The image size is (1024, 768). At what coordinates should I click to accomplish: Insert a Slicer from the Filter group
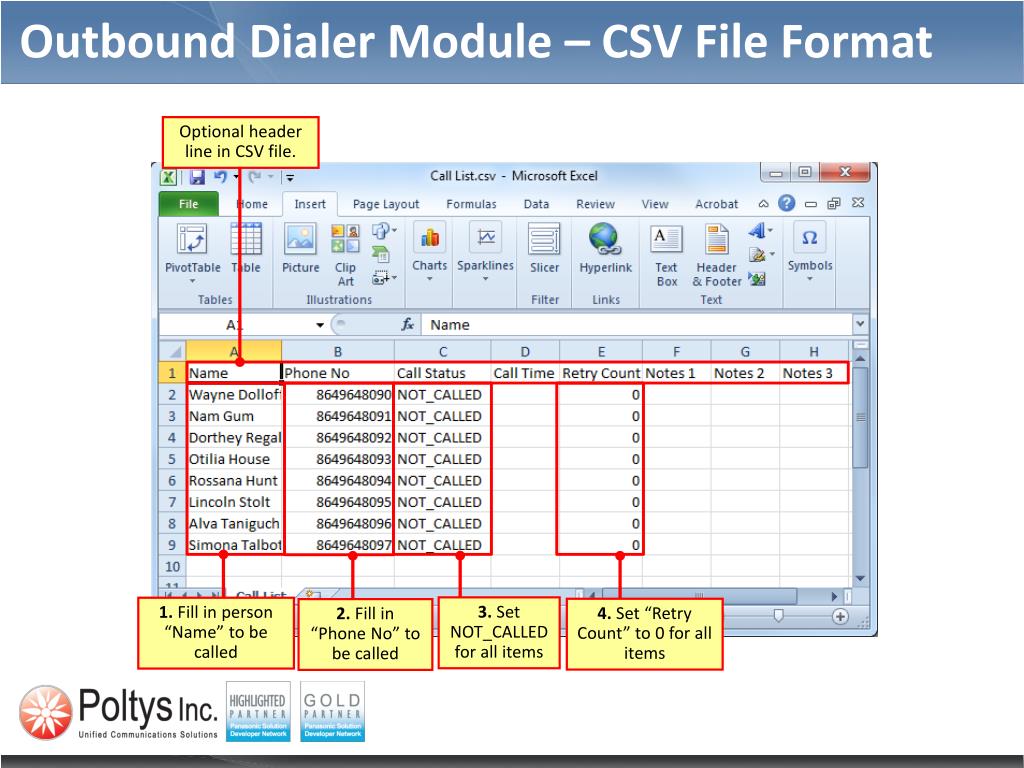pos(544,248)
